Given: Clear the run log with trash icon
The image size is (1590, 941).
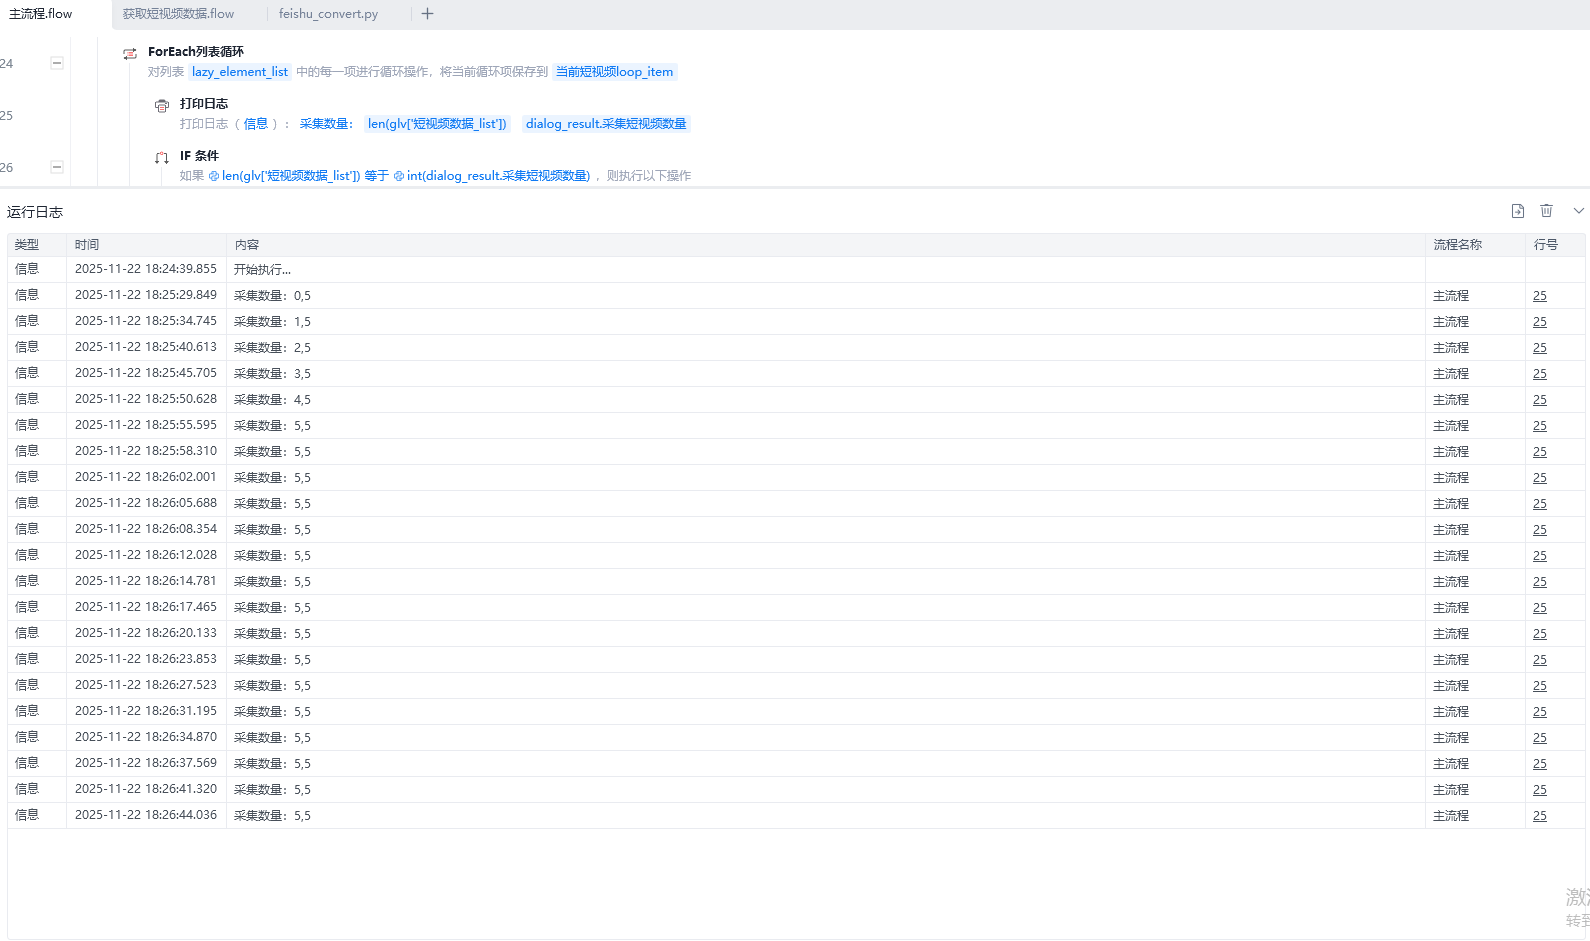Looking at the screenshot, I should pos(1547,211).
